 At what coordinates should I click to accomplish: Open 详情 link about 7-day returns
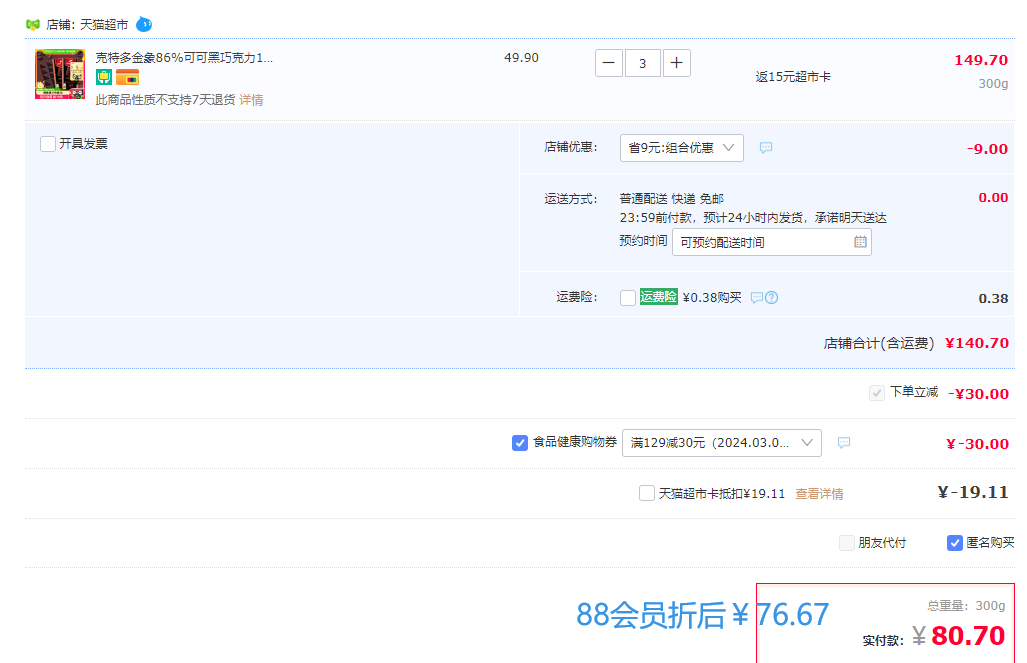tap(252, 100)
